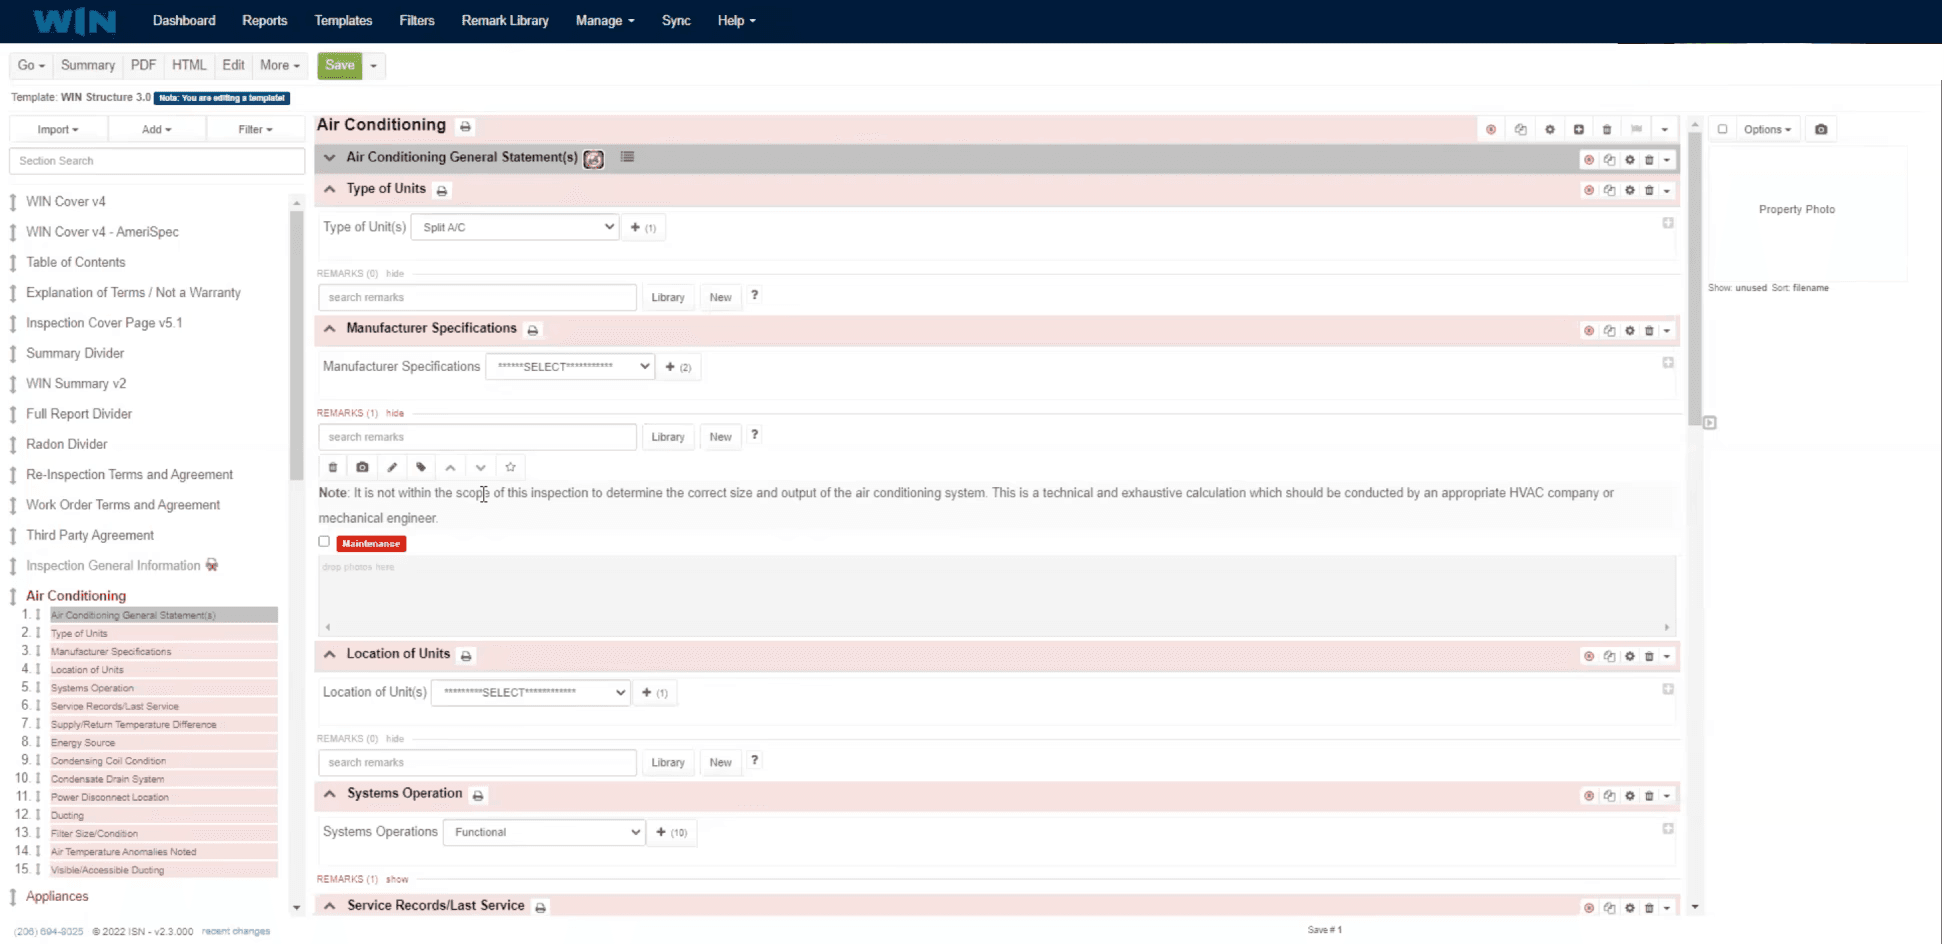The height and width of the screenshot is (944, 1944).
Task: Edit the Note remark with the pencil icon
Action: 392,467
